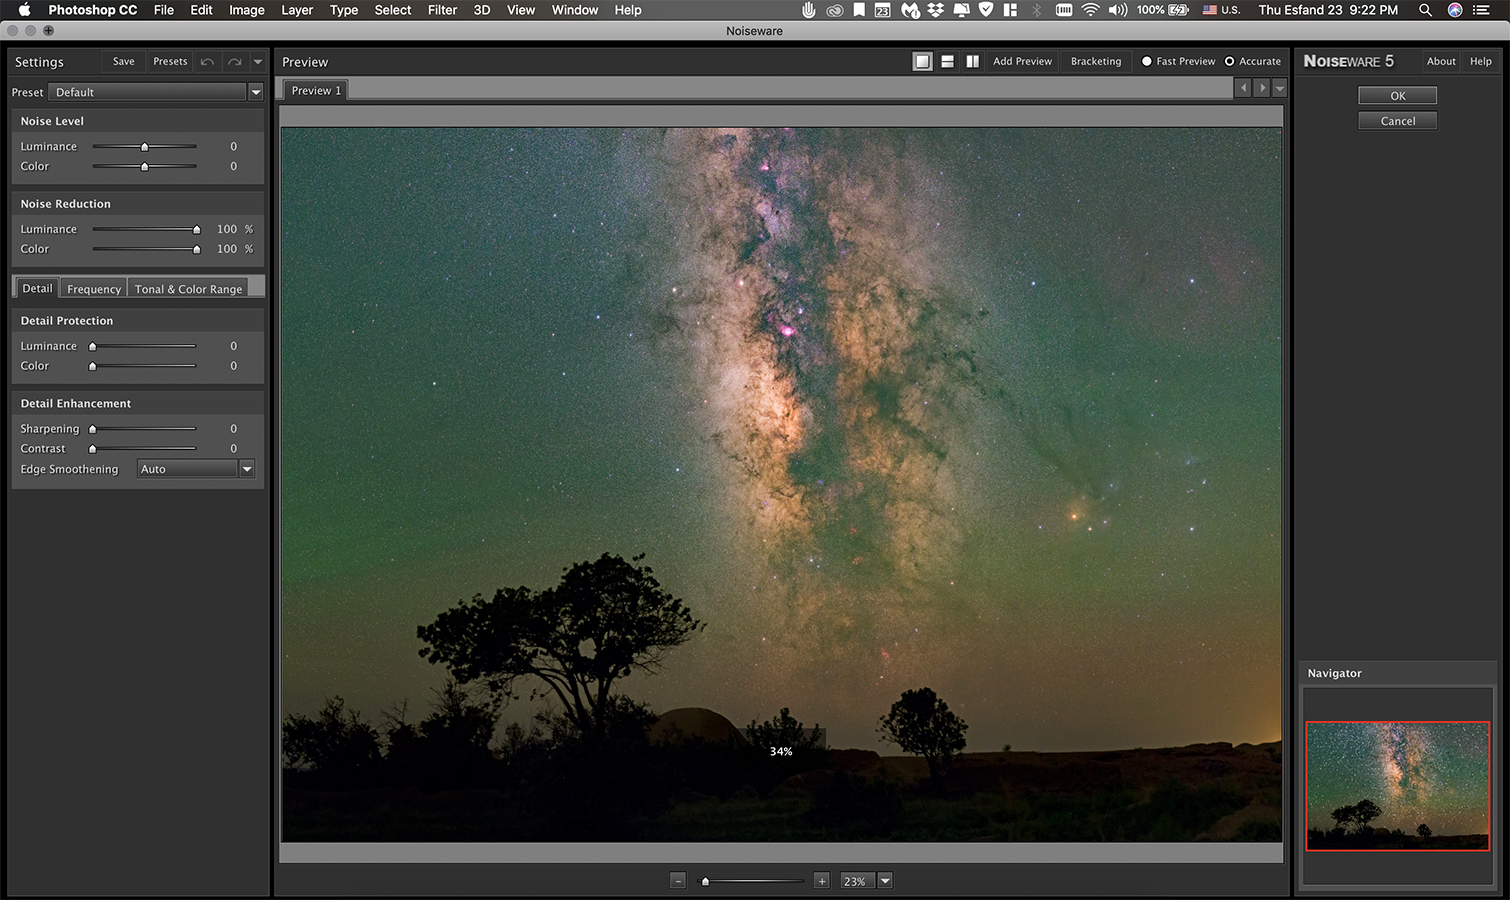Screen dimensions: 1510x900
Task: Save the current settings
Action: pyautogui.click(x=123, y=62)
